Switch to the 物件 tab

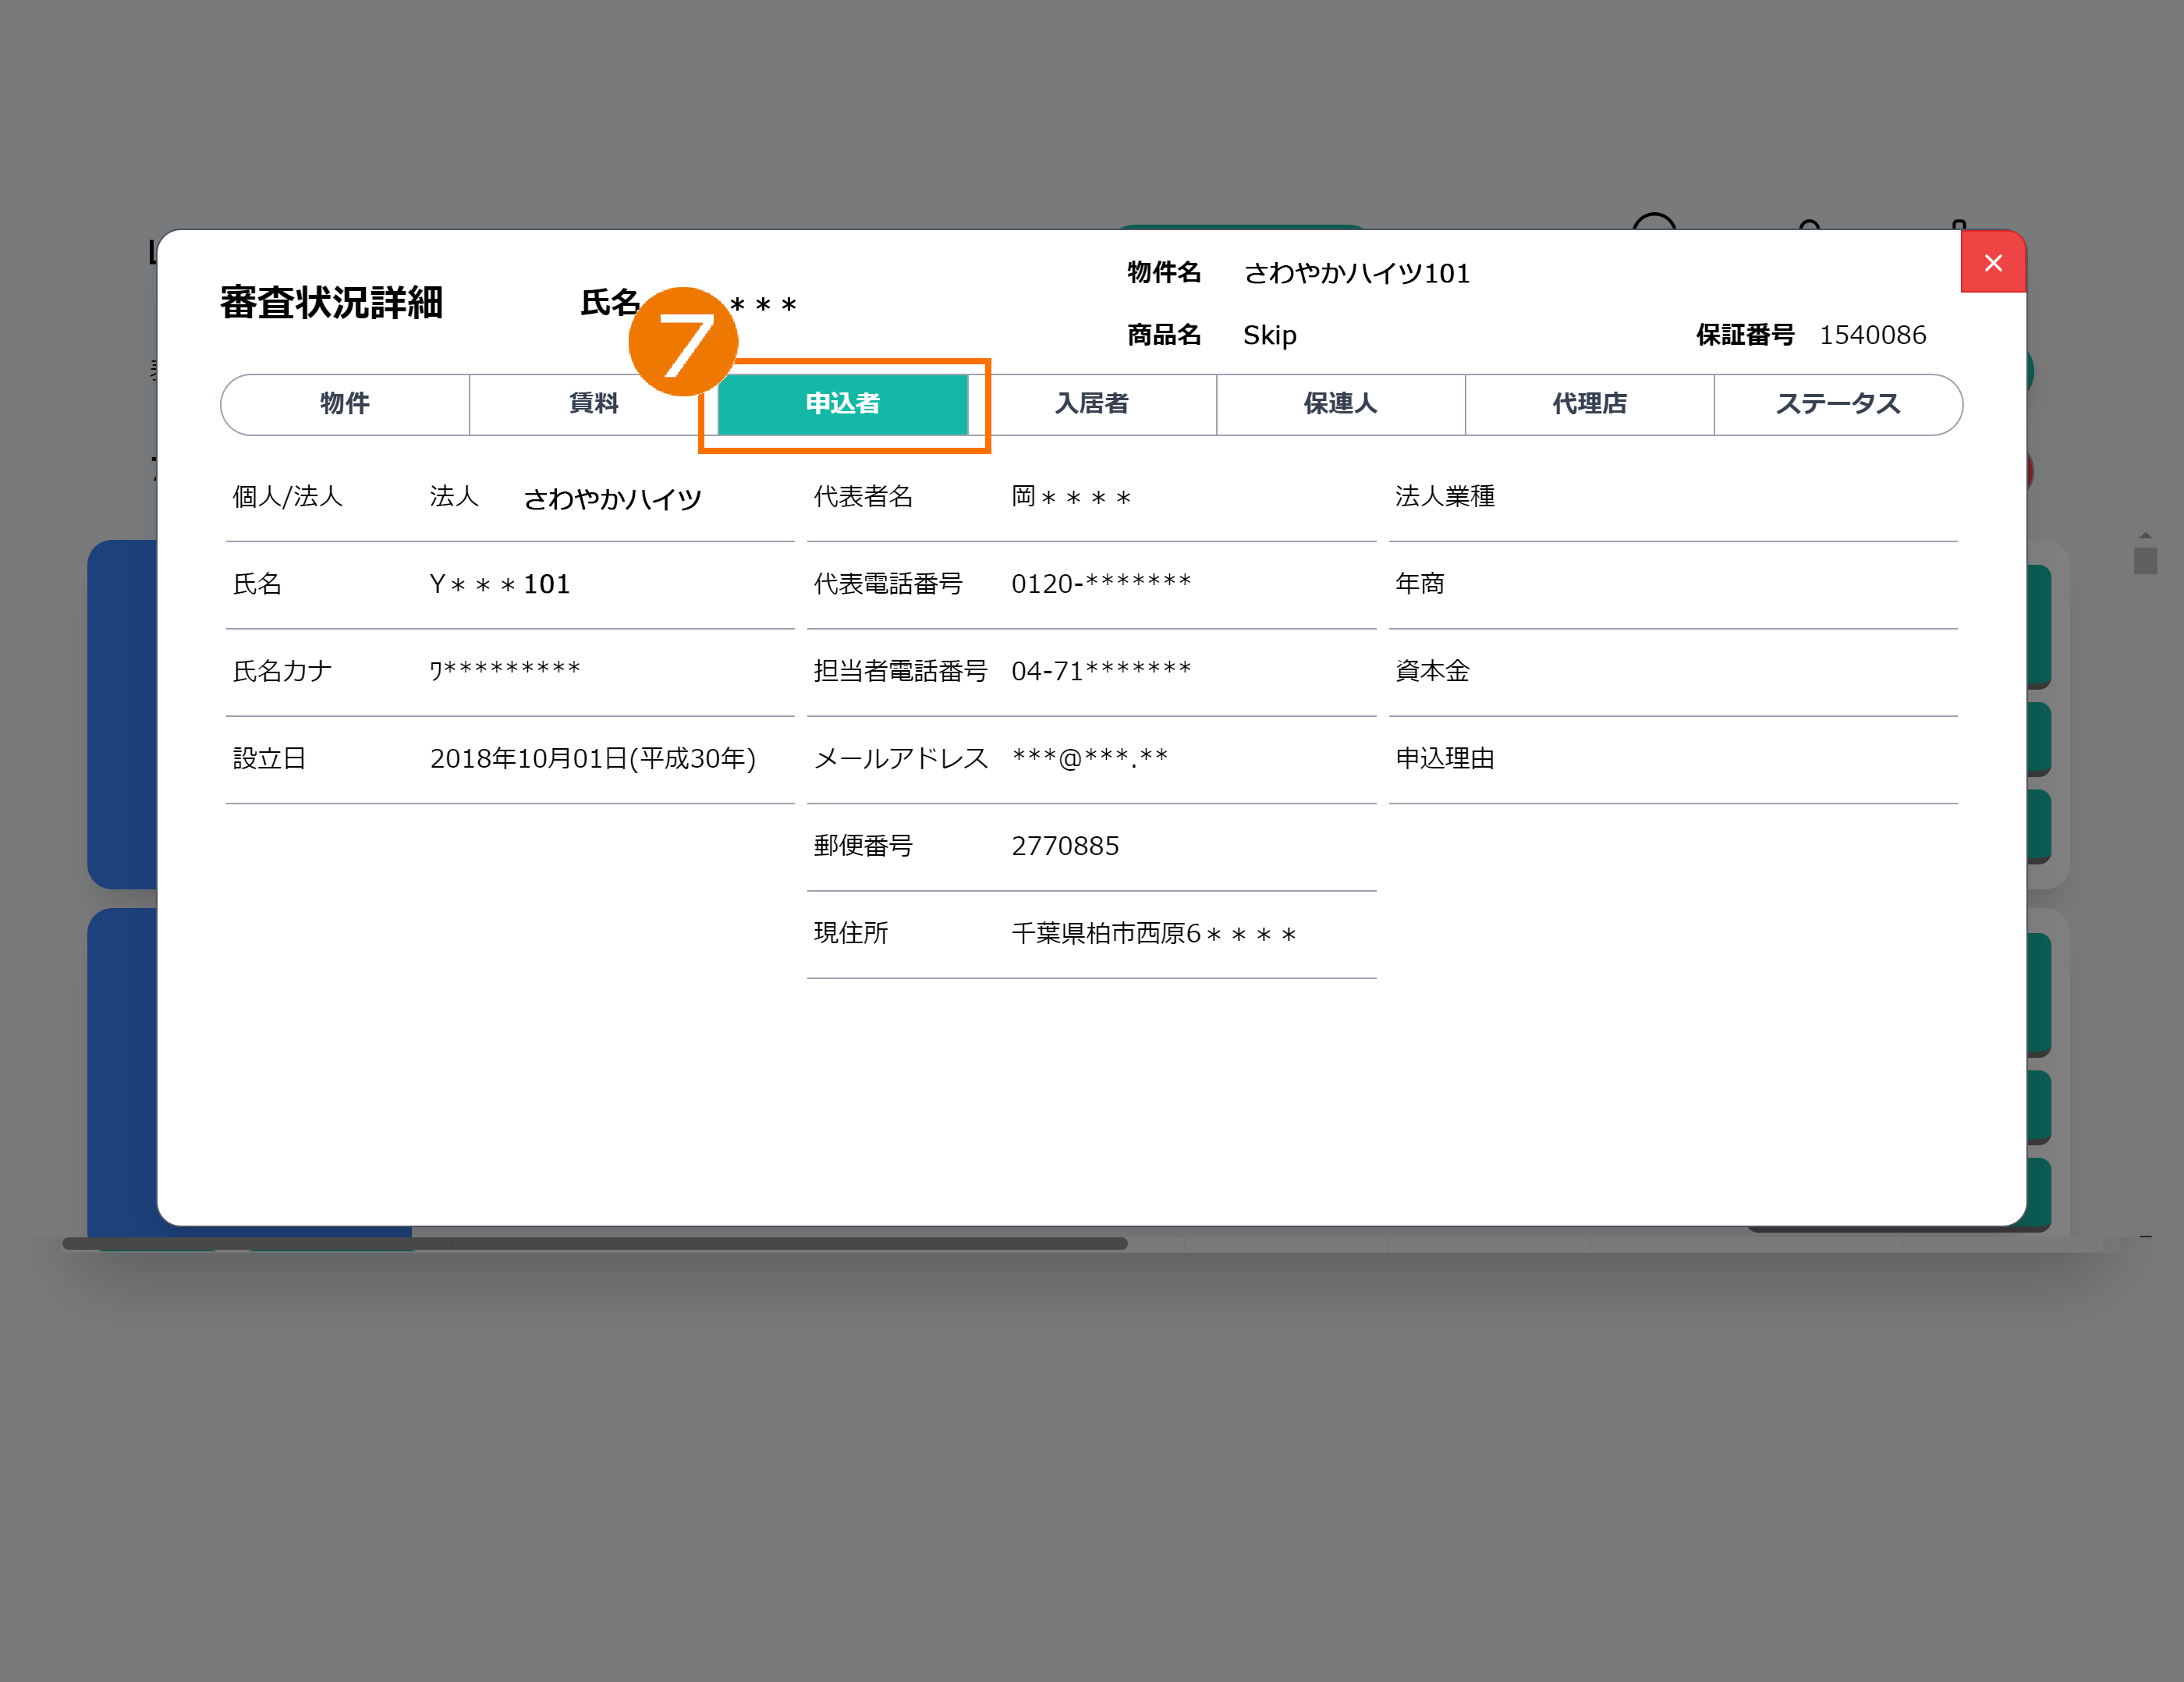click(x=345, y=404)
